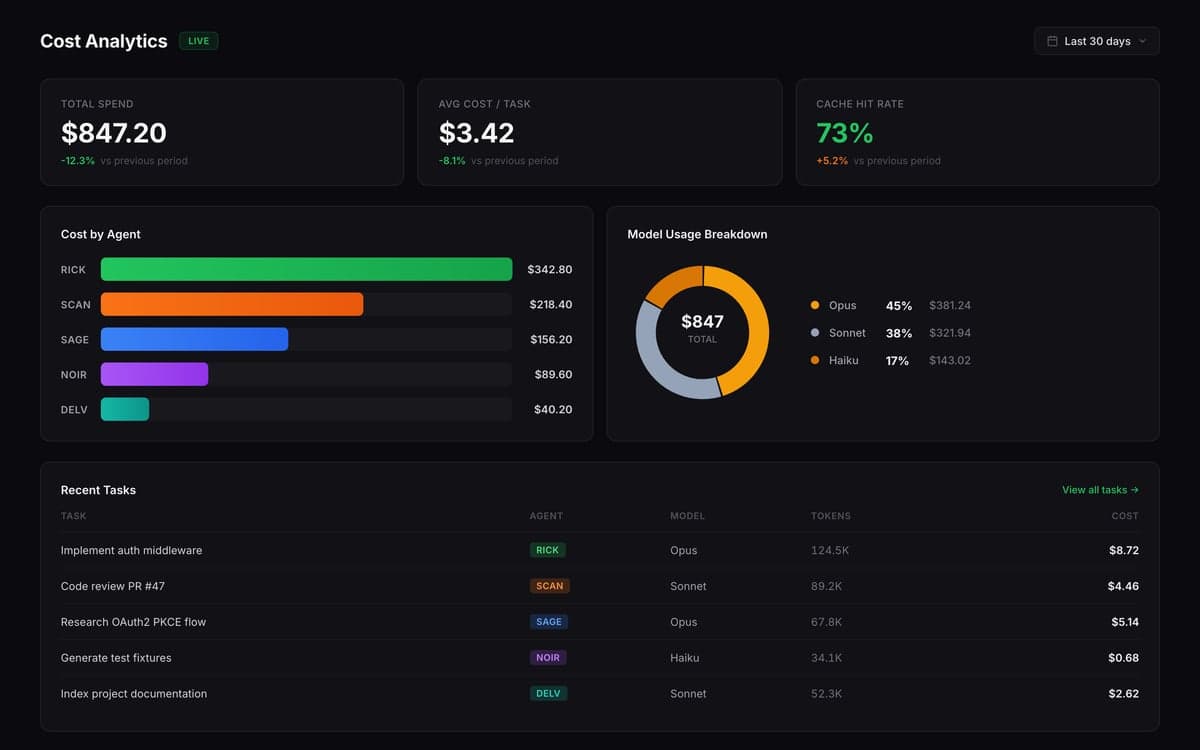The height and width of the screenshot is (750, 1200).
Task: Click the donut chart center total
Action: tap(701, 330)
